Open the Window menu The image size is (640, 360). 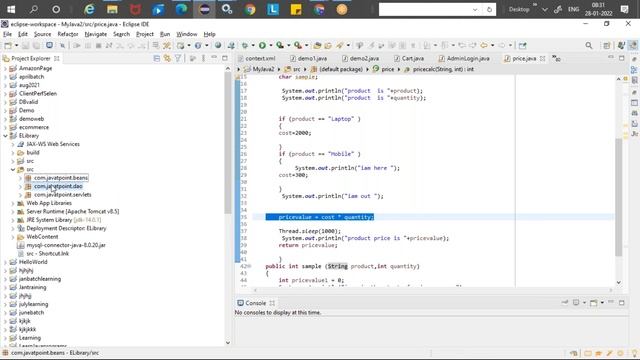pos(187,34)
